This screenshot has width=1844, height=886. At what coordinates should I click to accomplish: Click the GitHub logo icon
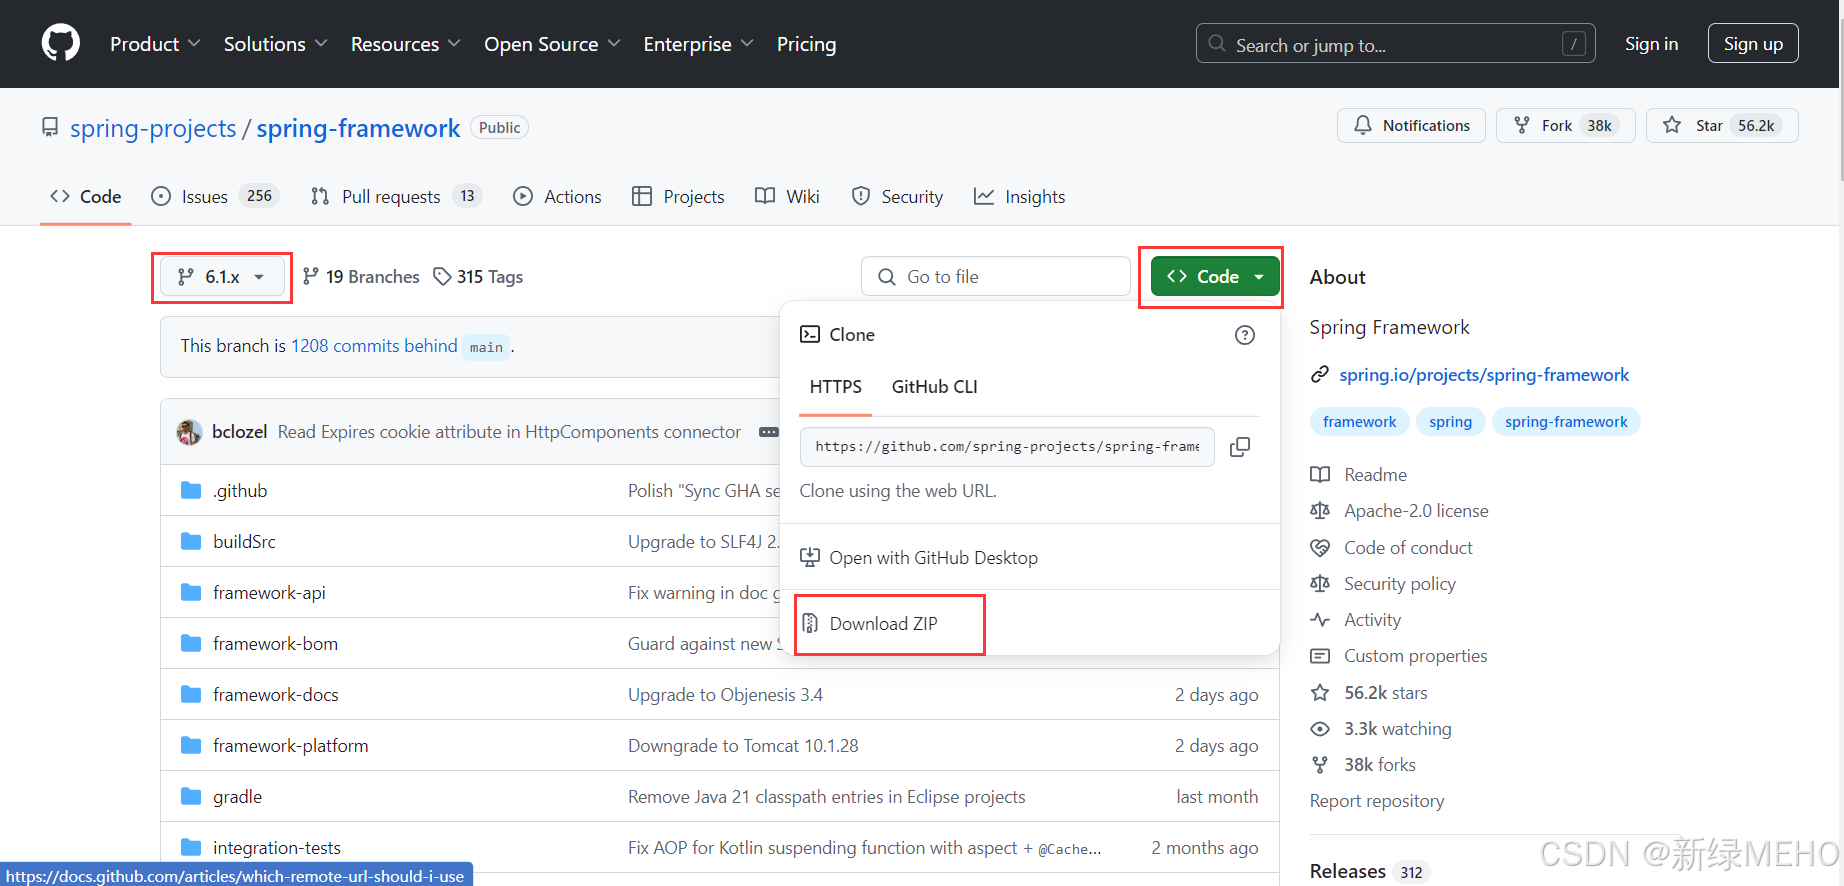[x=61, y=44]
